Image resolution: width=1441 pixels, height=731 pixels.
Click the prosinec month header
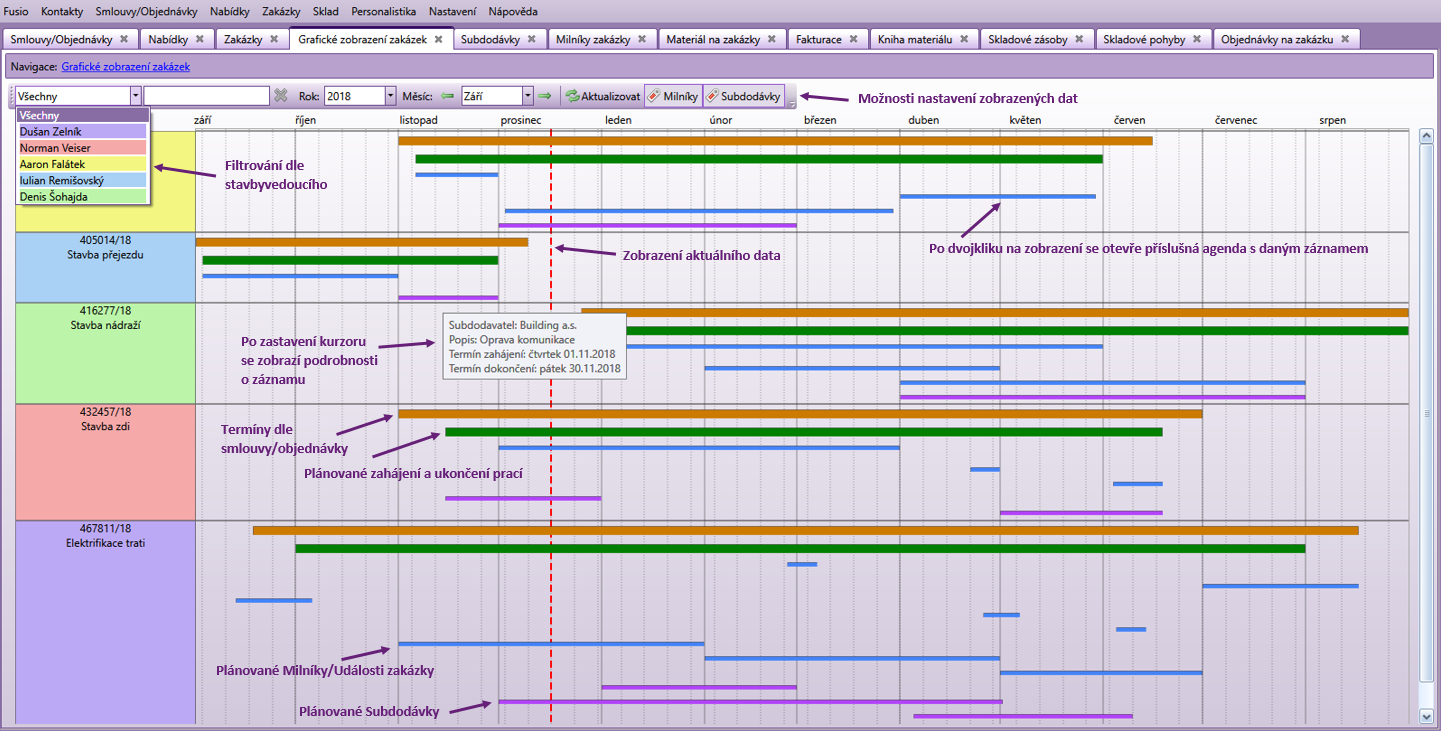pos(521,120)
